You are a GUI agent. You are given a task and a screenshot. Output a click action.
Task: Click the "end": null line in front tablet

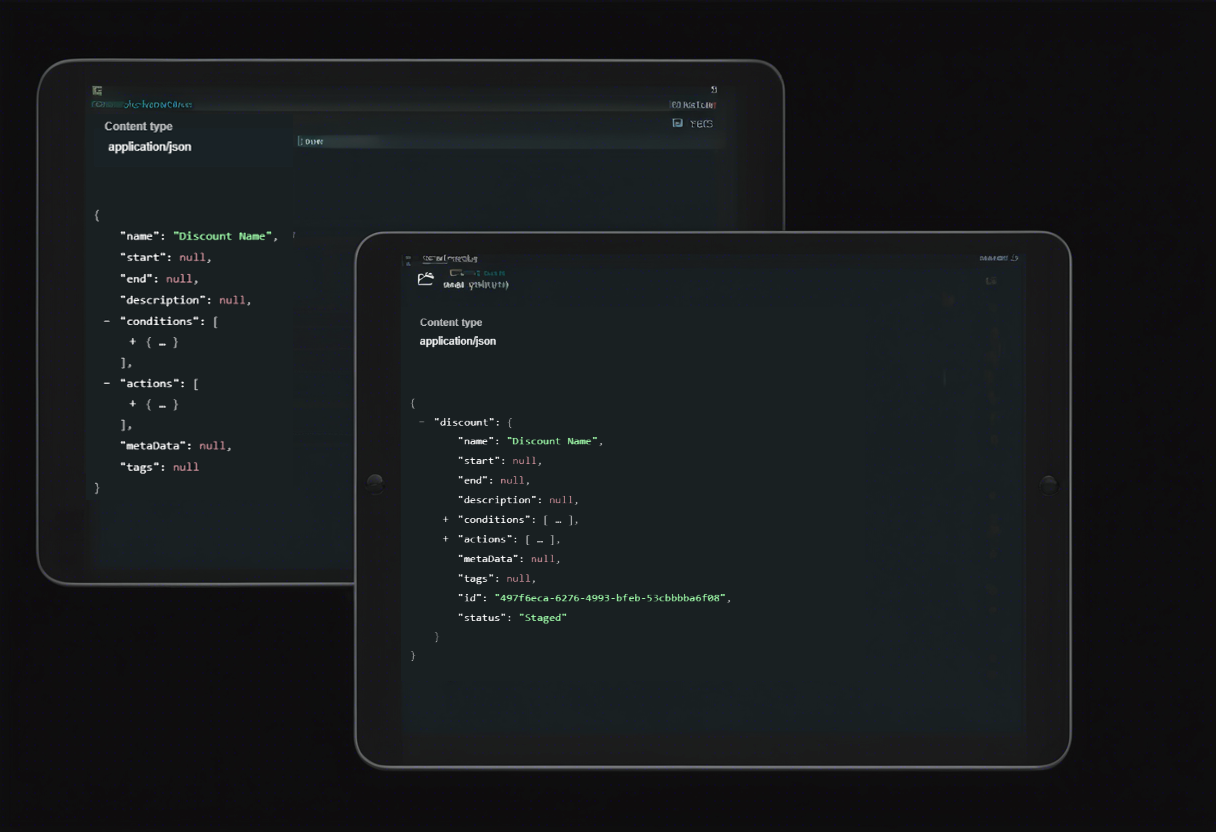494,480
